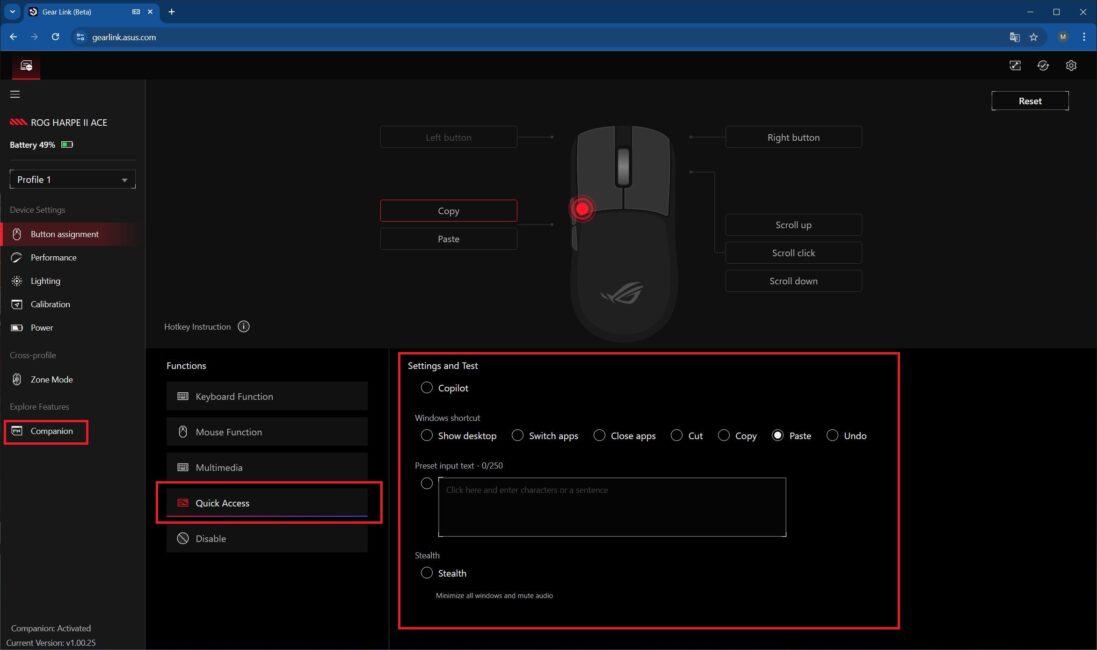Select Multimedia function category

point(267,467)
